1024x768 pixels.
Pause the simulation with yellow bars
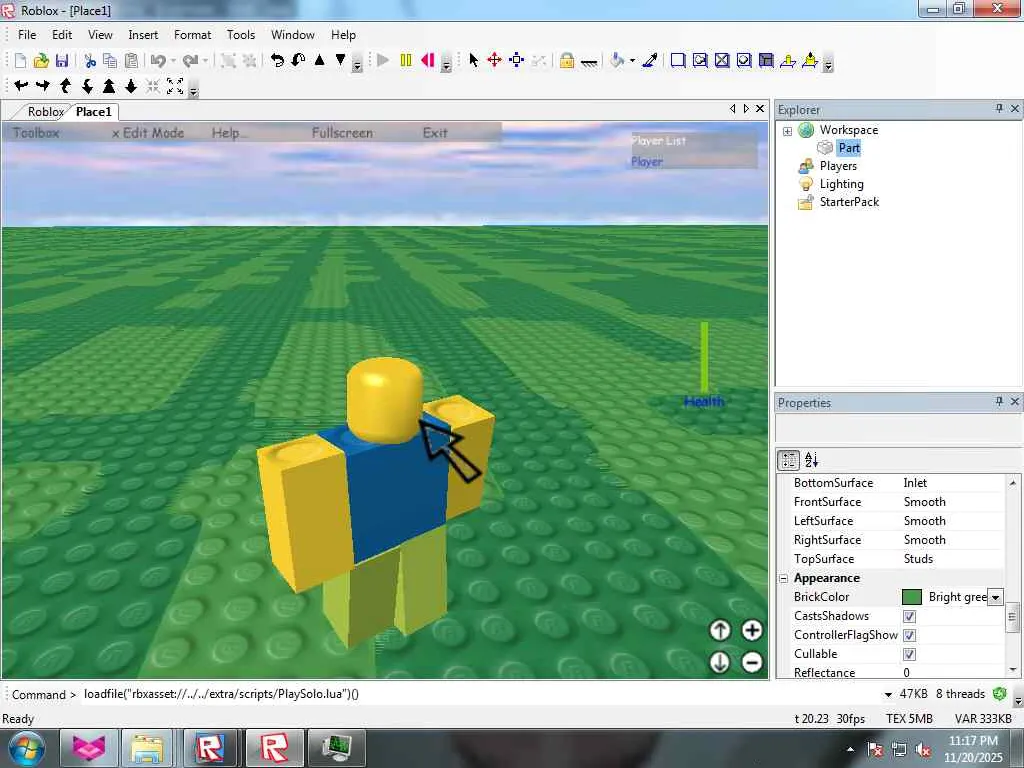406,61
